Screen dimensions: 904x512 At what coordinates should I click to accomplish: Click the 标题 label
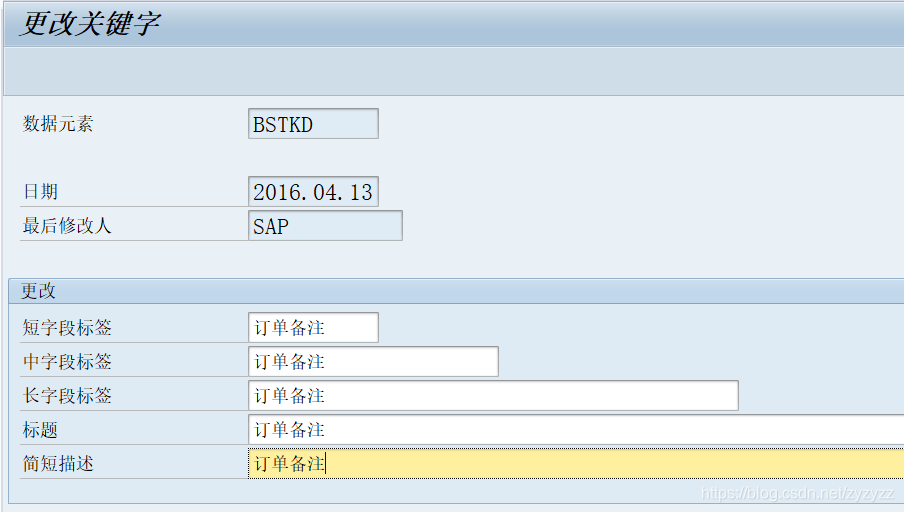click(40, 430)
